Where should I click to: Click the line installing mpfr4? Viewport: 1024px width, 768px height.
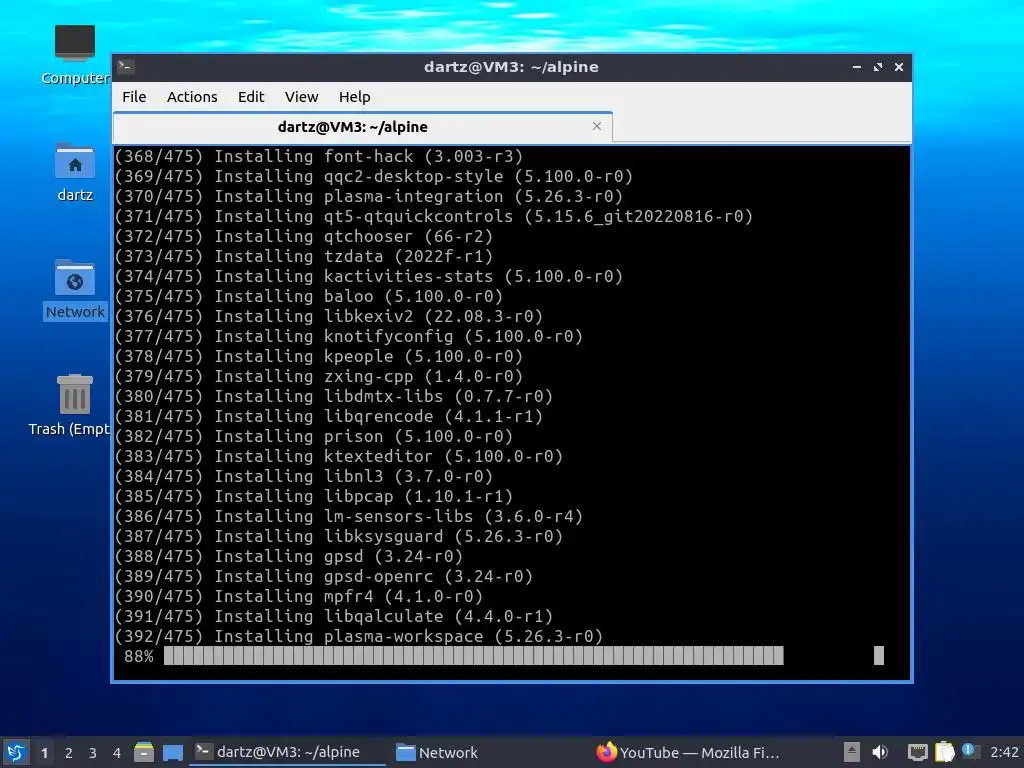click(298, 596)
